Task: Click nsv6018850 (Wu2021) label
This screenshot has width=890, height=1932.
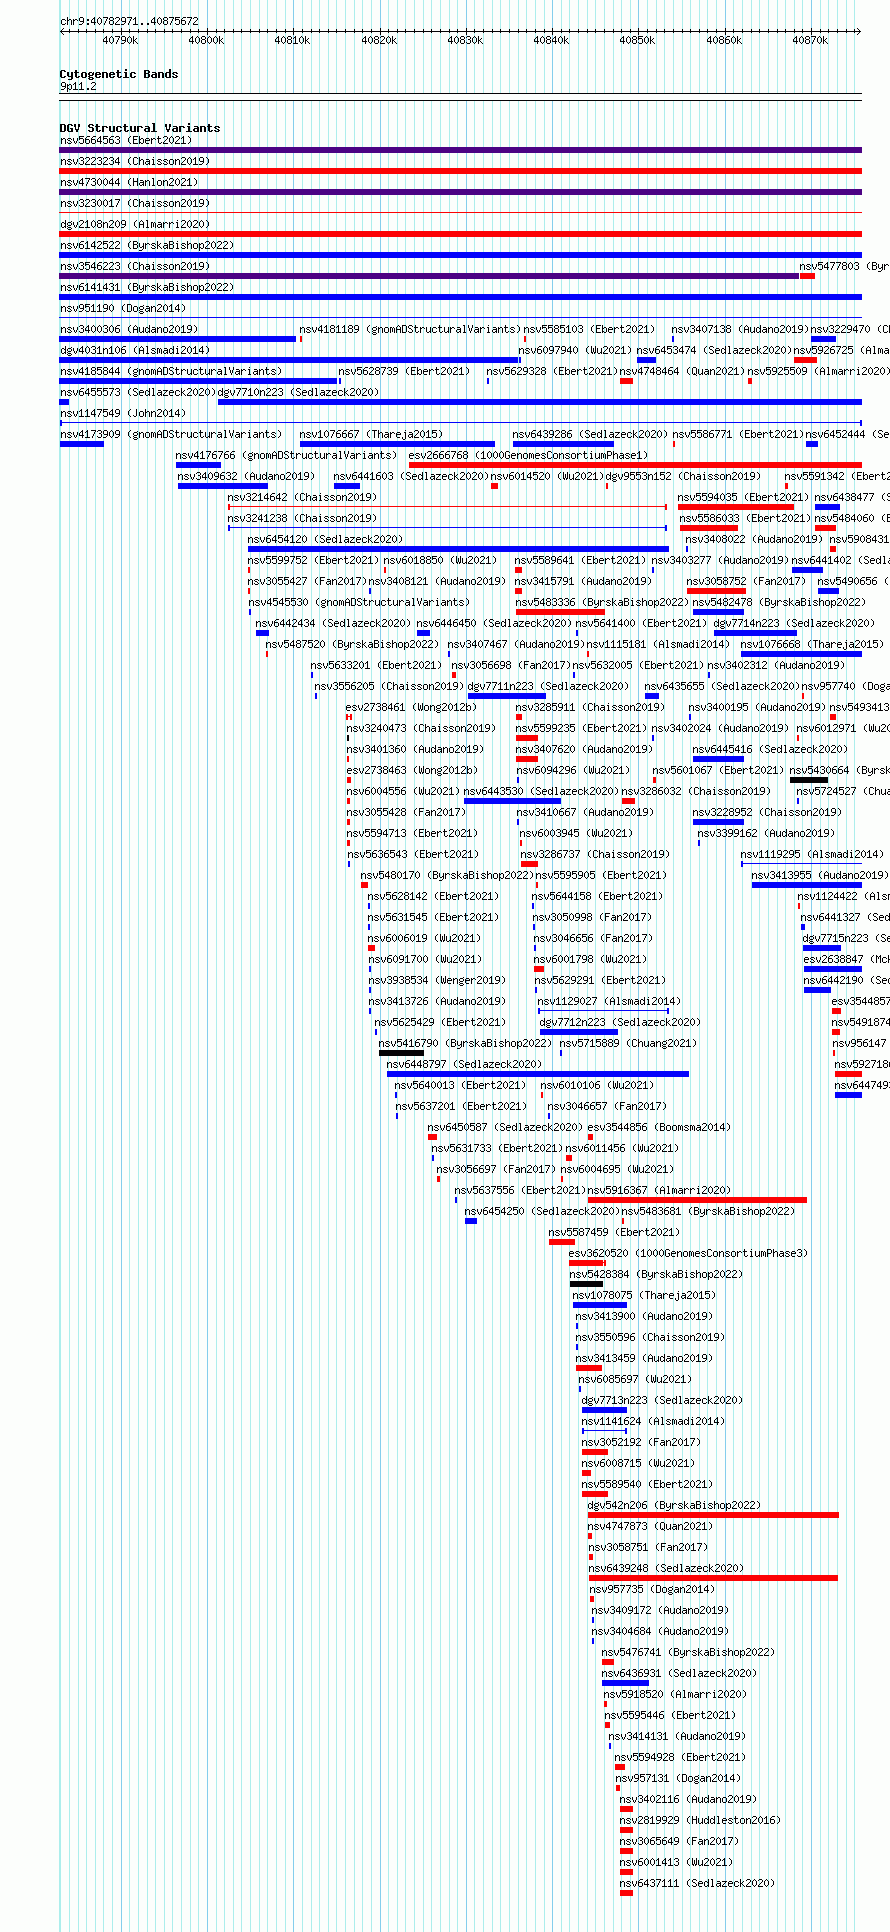Action: click(440, 561)
